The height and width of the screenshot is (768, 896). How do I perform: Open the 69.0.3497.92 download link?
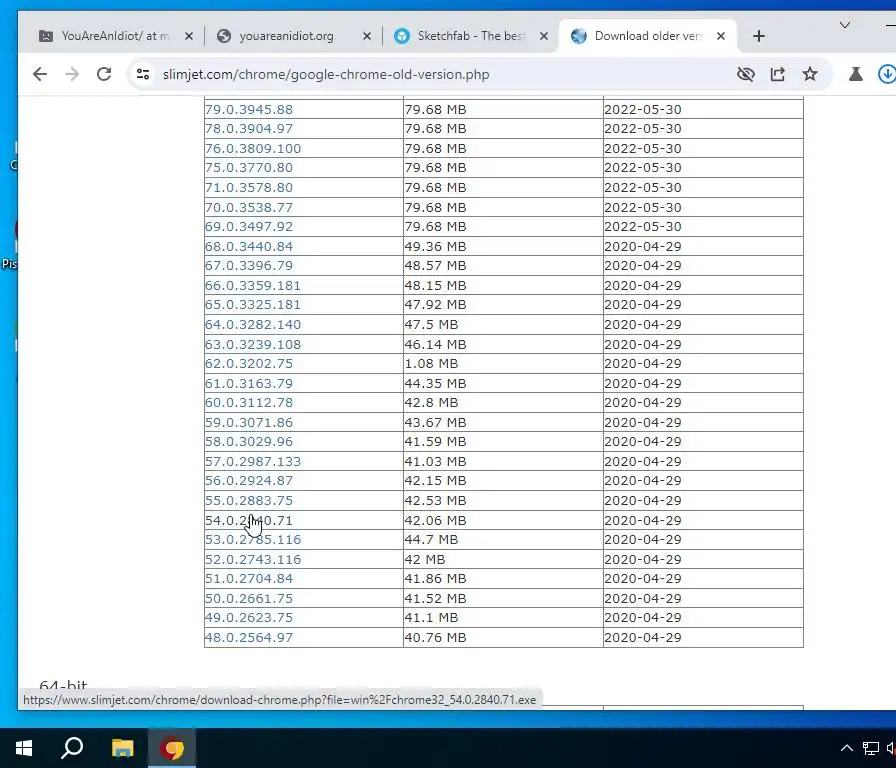pyautogui.click(x=249, y=226)
